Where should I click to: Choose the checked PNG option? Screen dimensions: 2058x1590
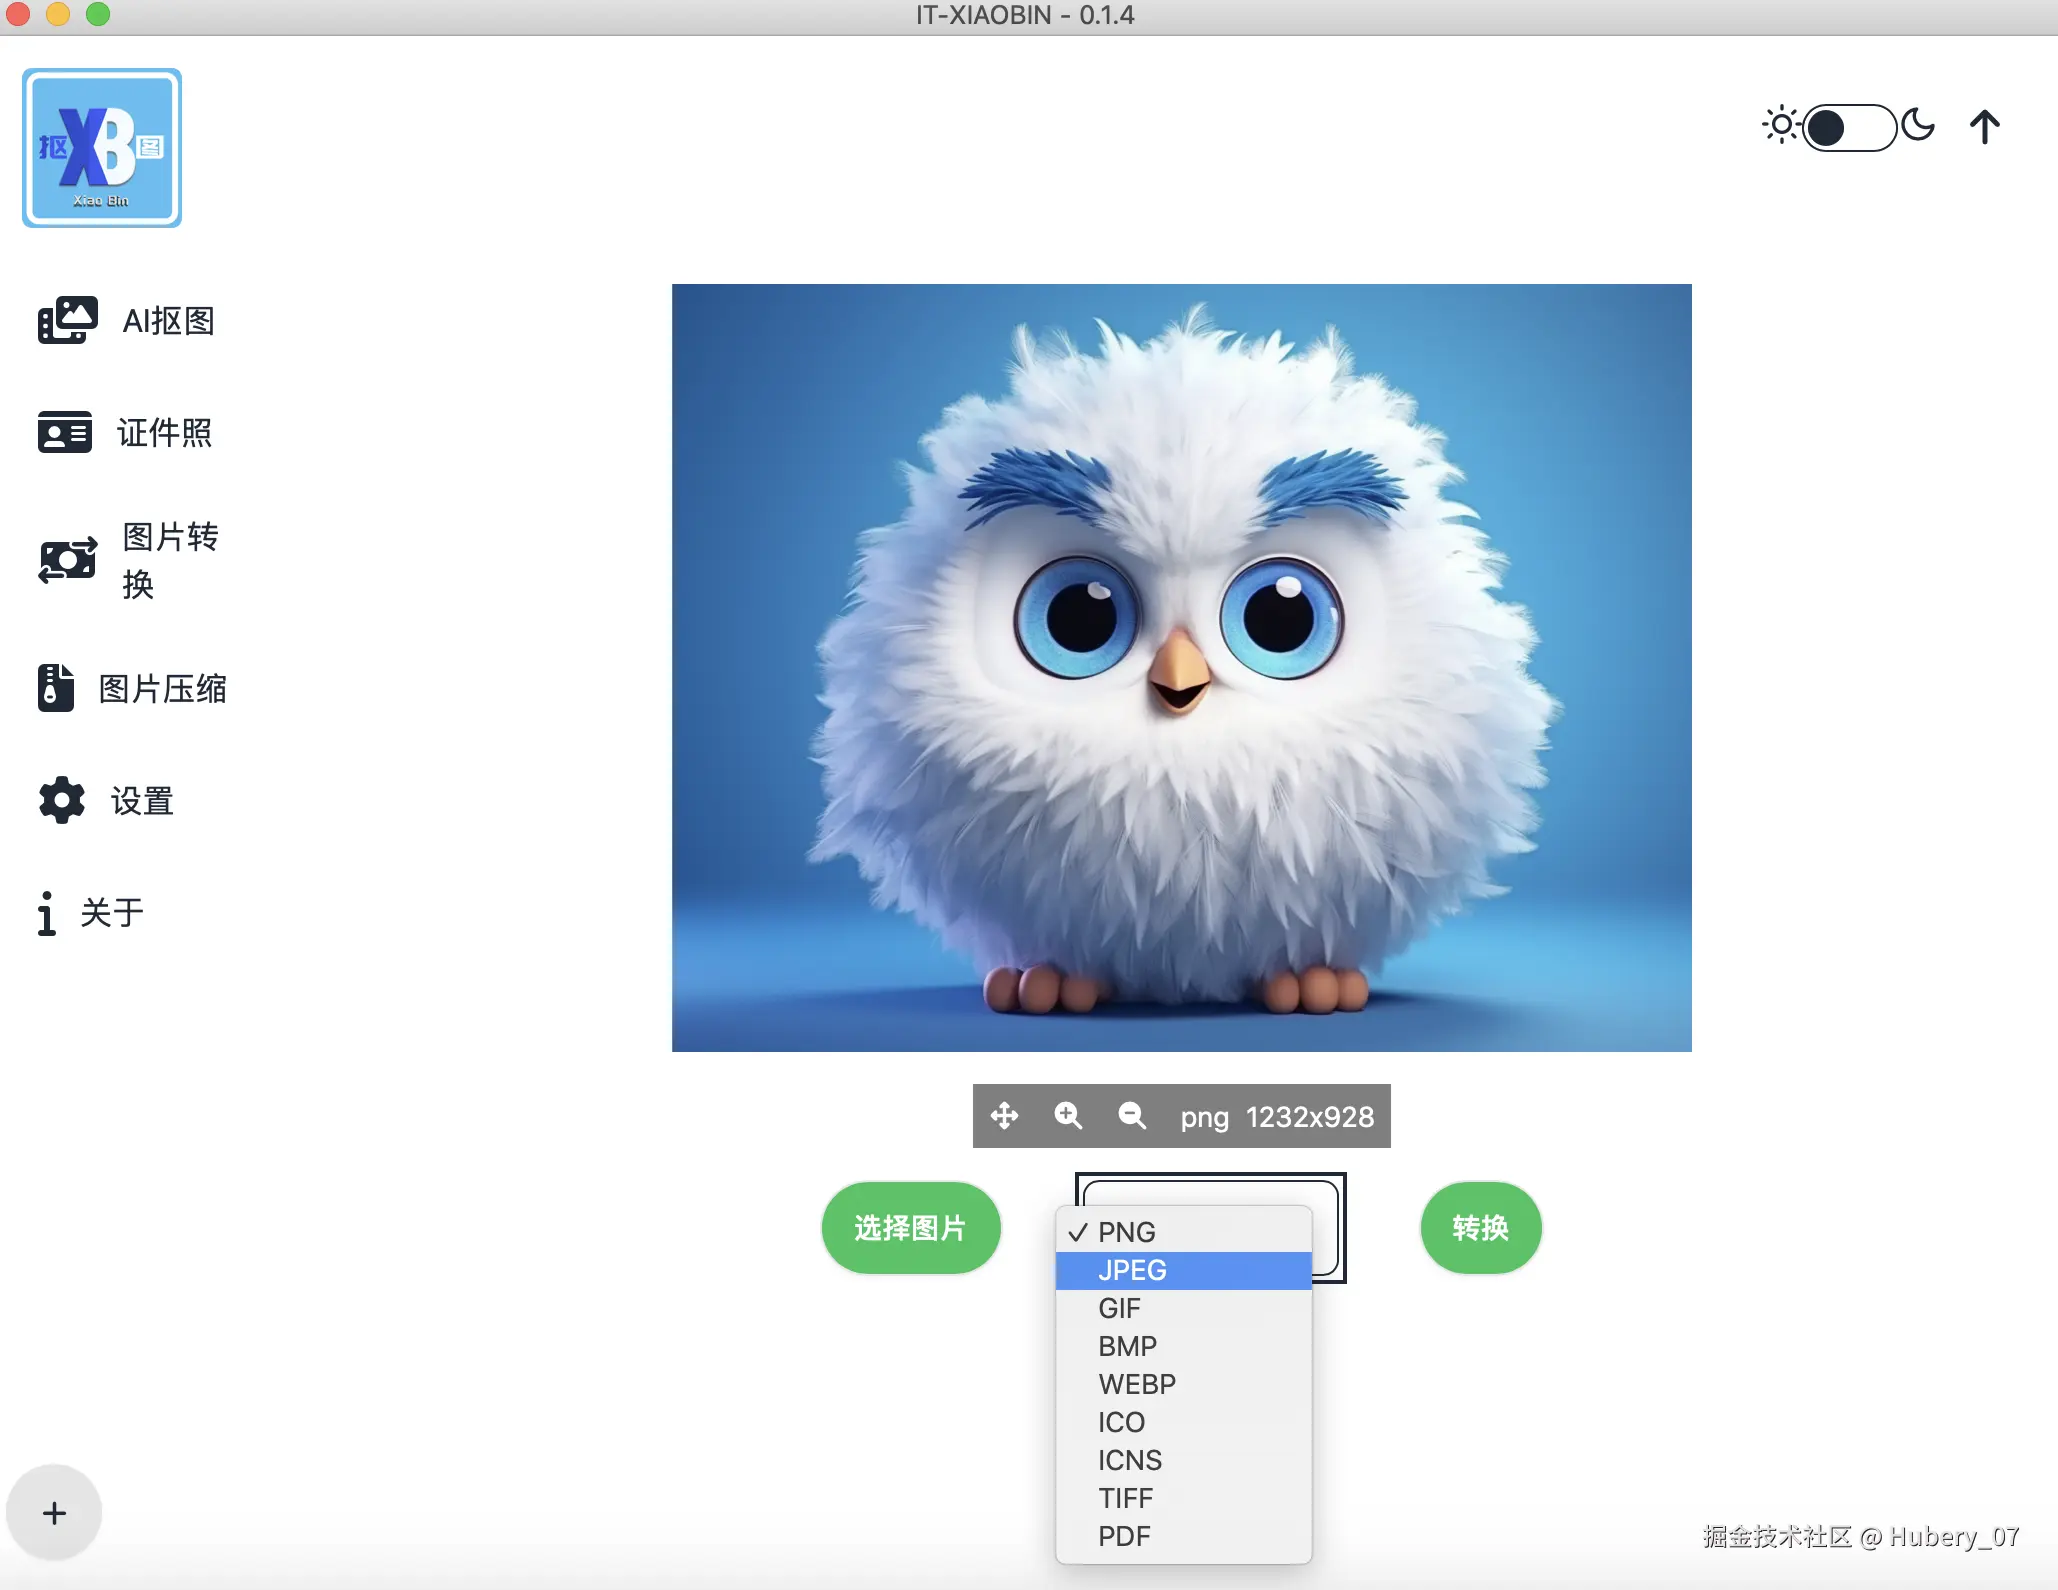(x=1127, y=1232)
